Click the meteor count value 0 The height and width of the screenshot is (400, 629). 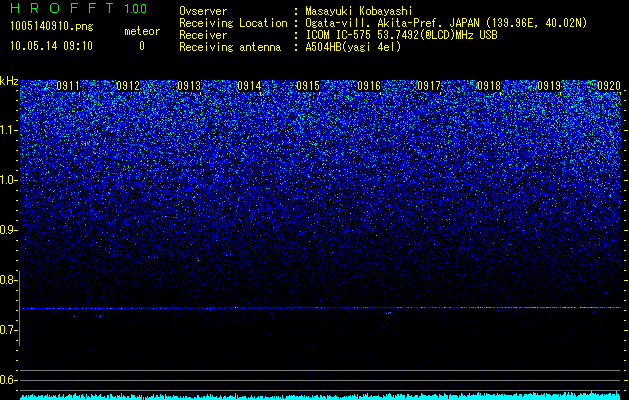142,46
